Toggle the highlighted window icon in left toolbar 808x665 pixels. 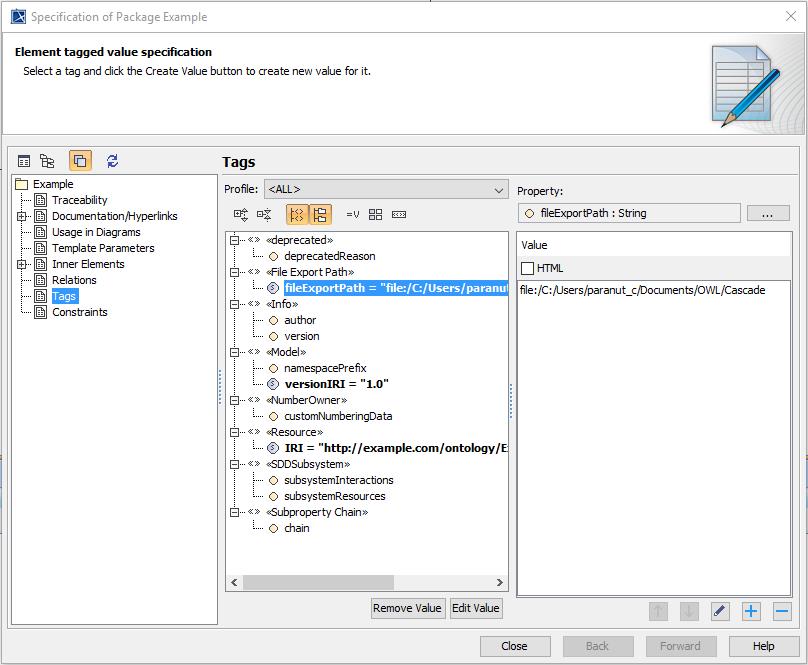pos(80,161)
